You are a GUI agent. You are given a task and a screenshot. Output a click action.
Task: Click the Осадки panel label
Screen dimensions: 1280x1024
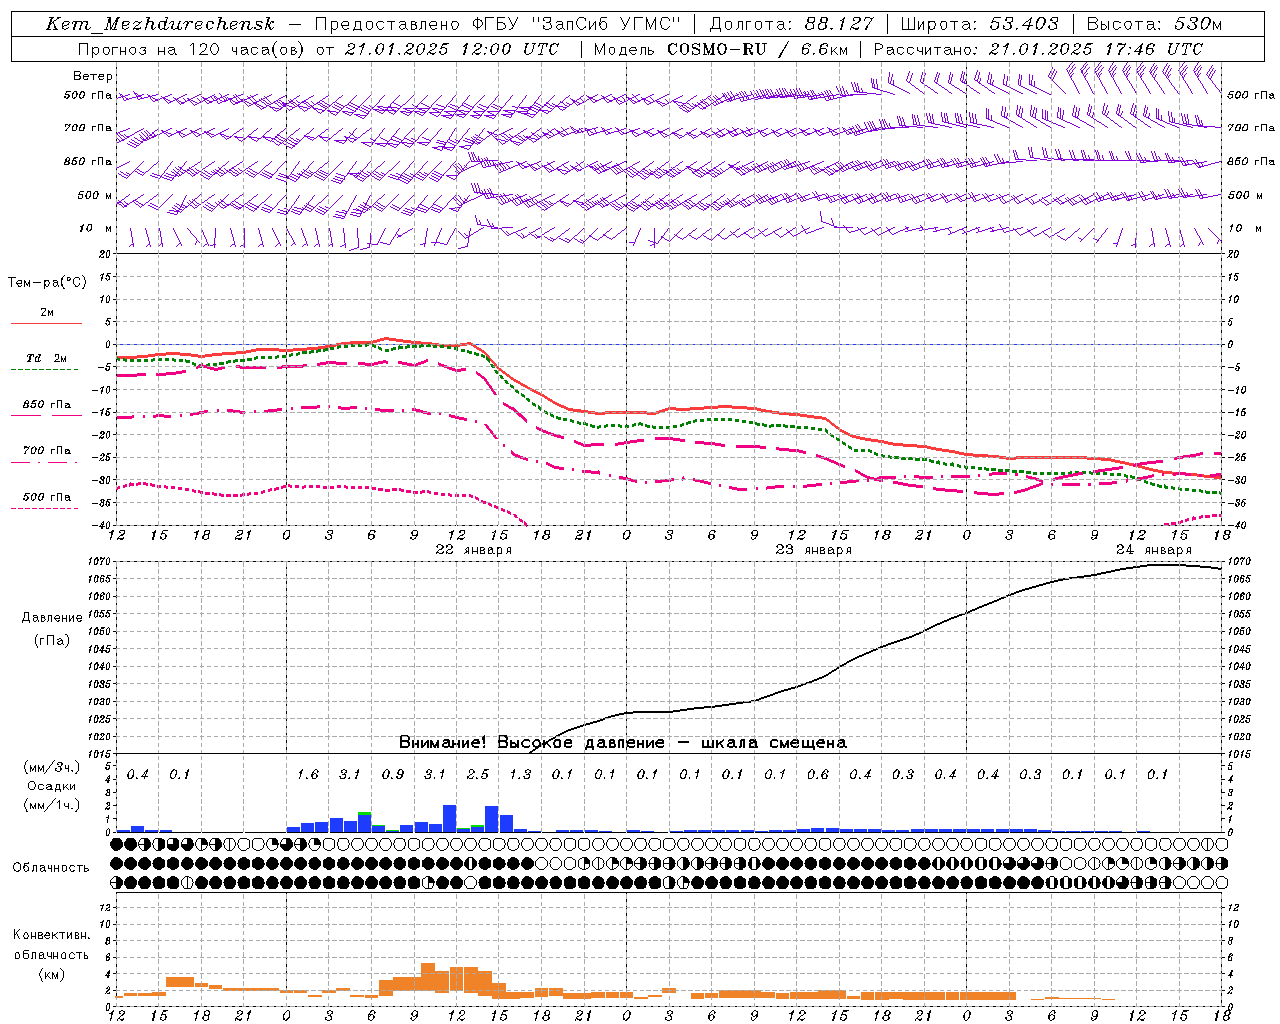51,786
